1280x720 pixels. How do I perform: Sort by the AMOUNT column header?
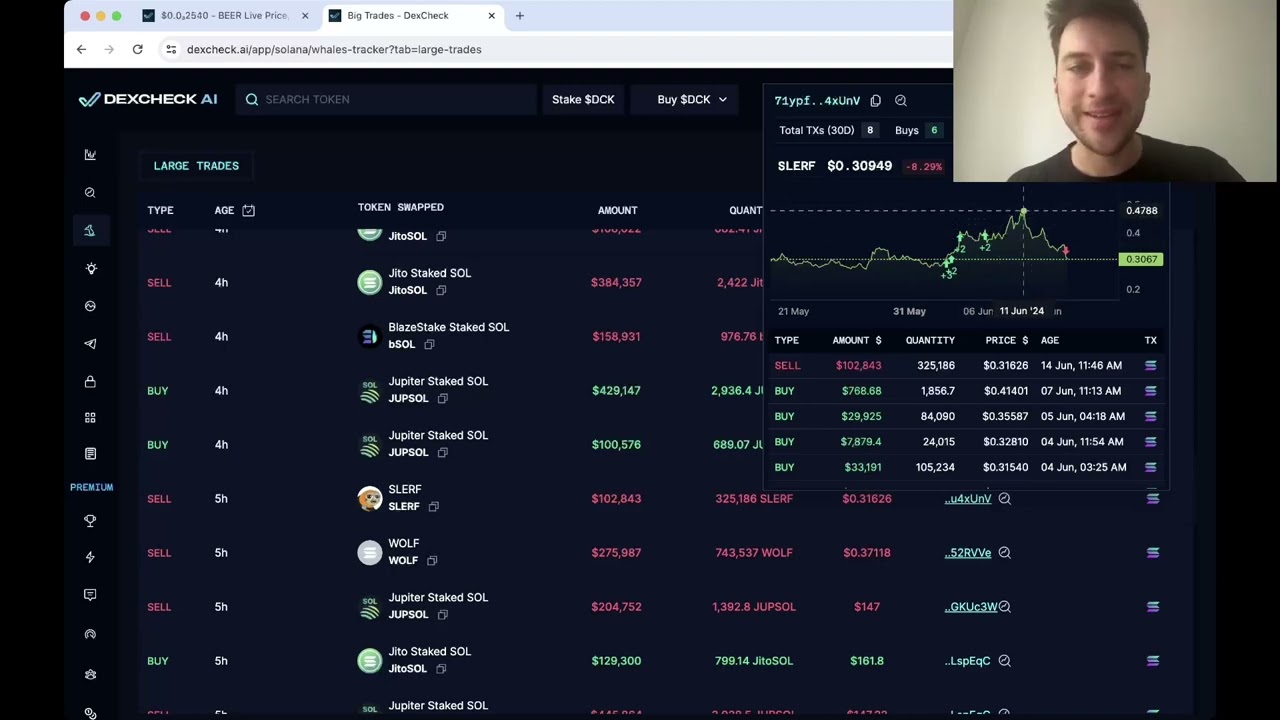click(x=617, y=210)
